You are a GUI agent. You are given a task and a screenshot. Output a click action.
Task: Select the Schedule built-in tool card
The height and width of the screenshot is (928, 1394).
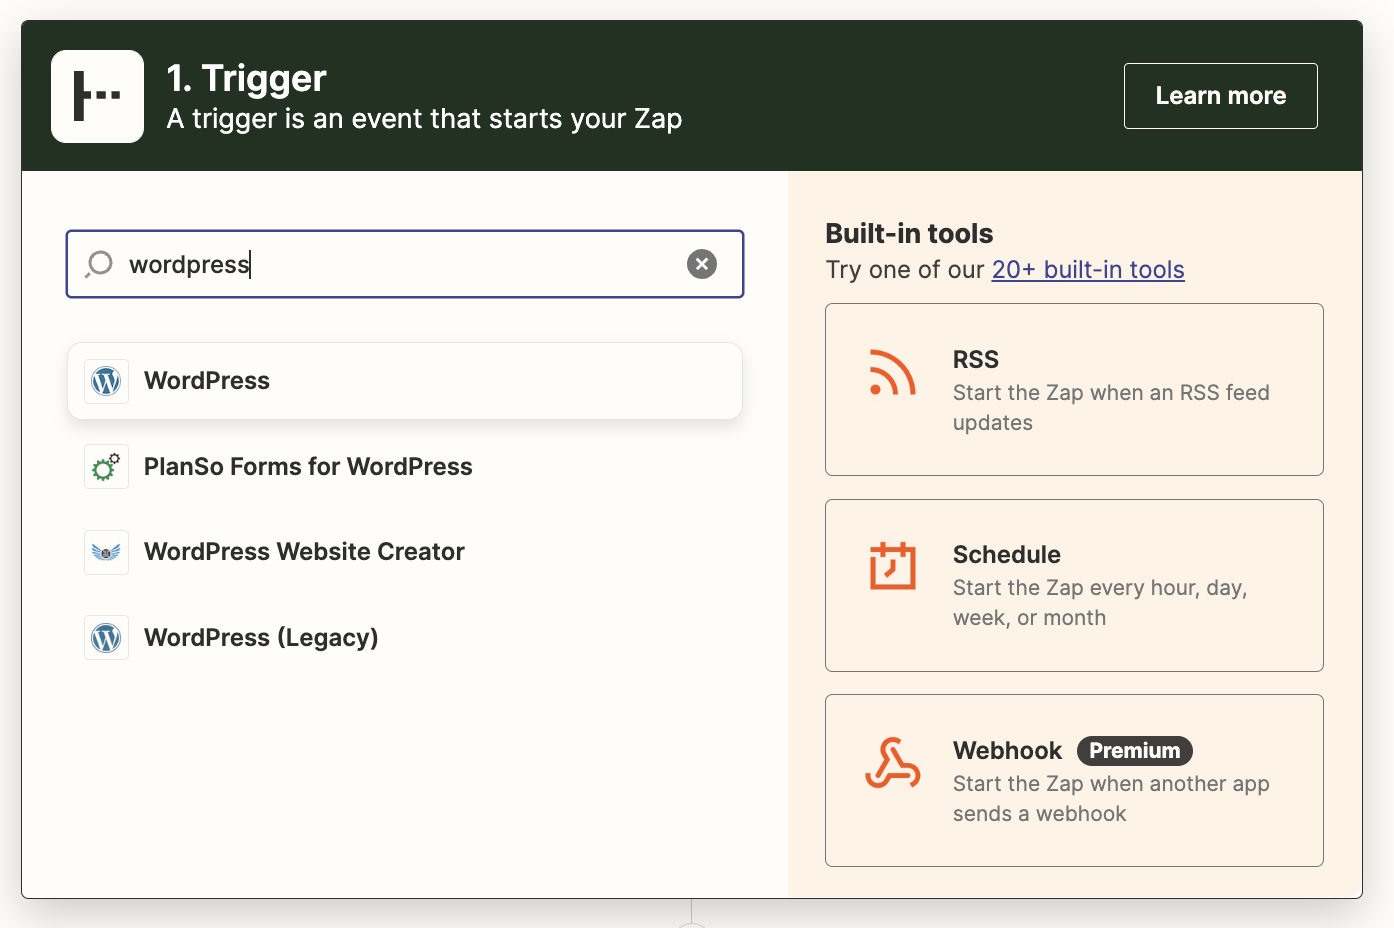(1074, 585)
